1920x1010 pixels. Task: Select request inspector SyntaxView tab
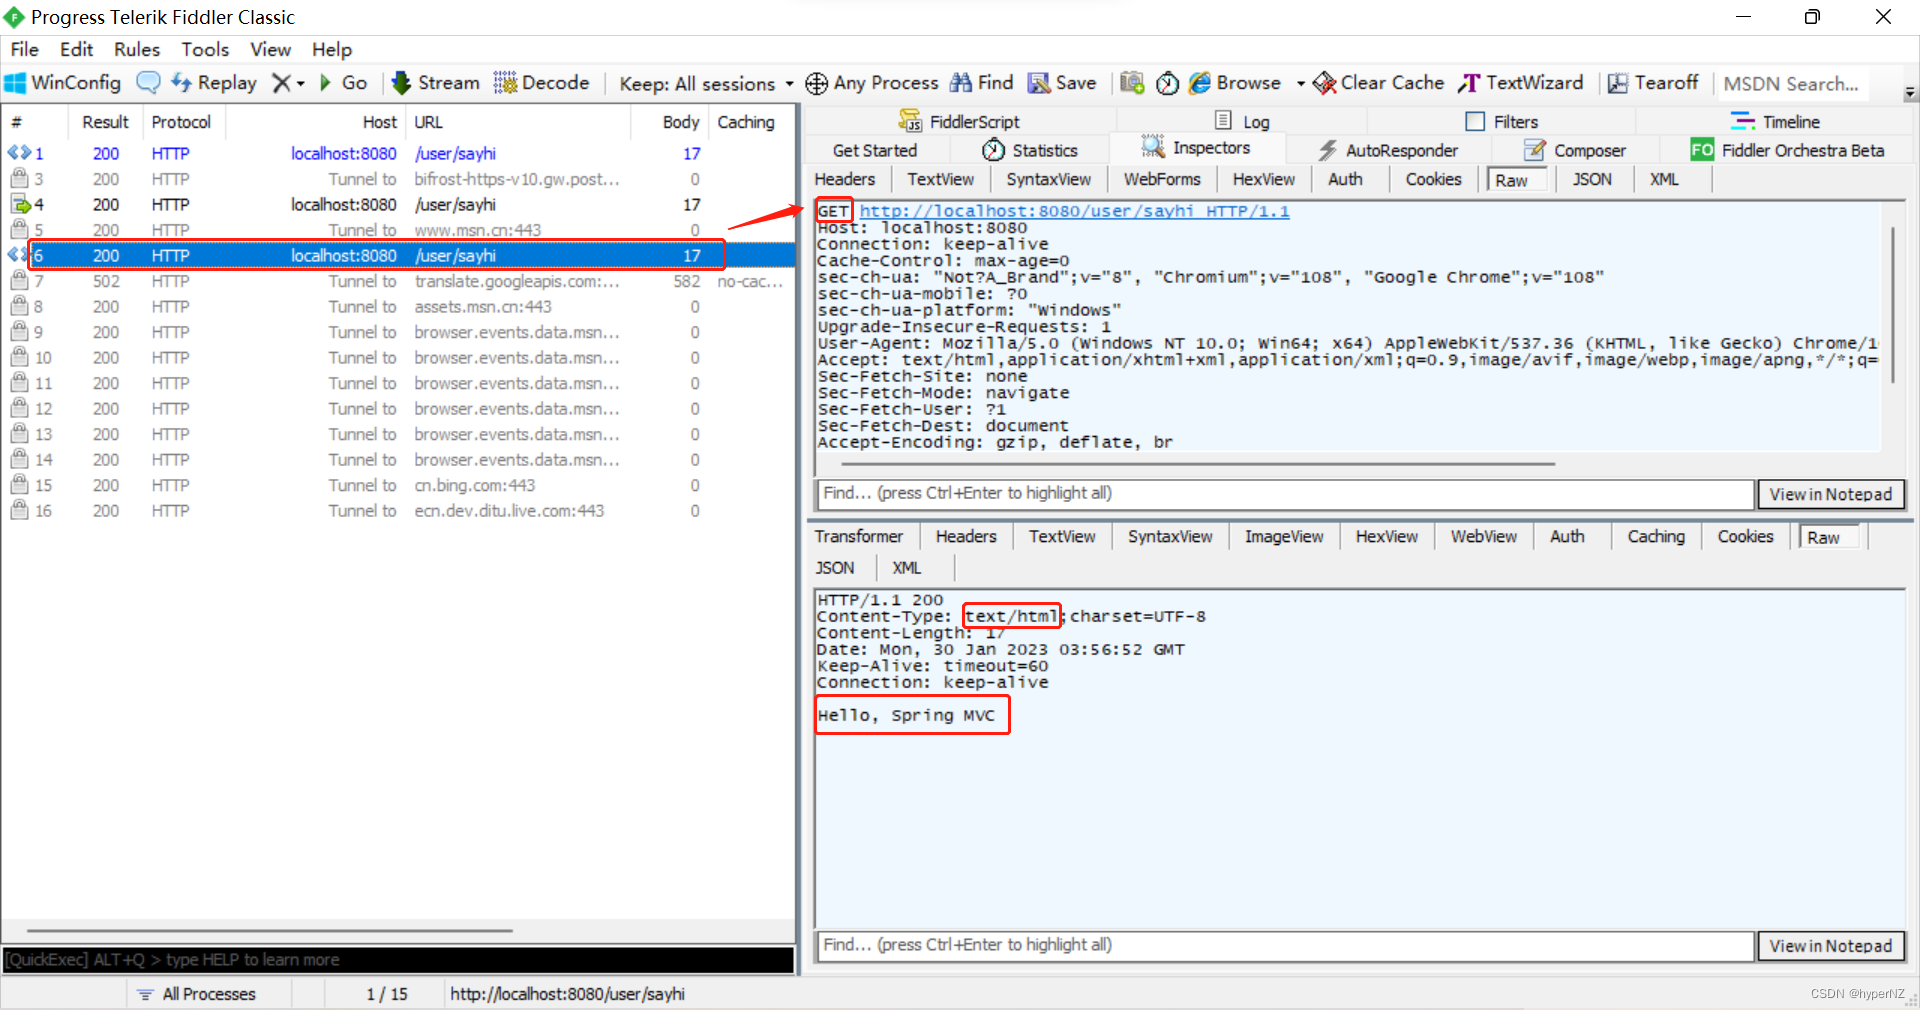(1049, 179)
